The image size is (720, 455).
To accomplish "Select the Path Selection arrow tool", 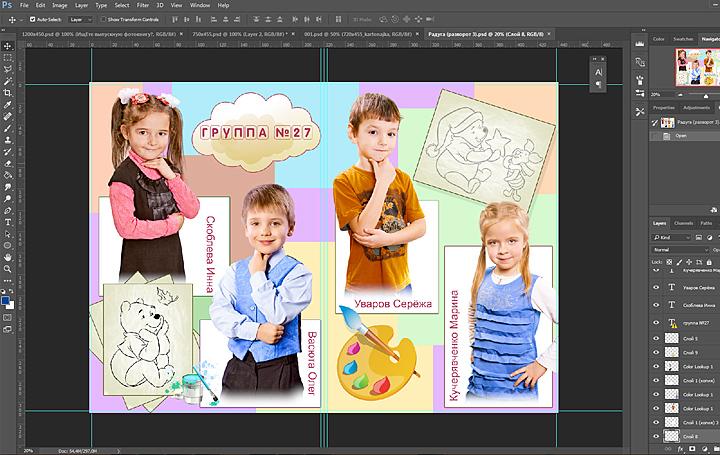I will [x=7, y=234].
